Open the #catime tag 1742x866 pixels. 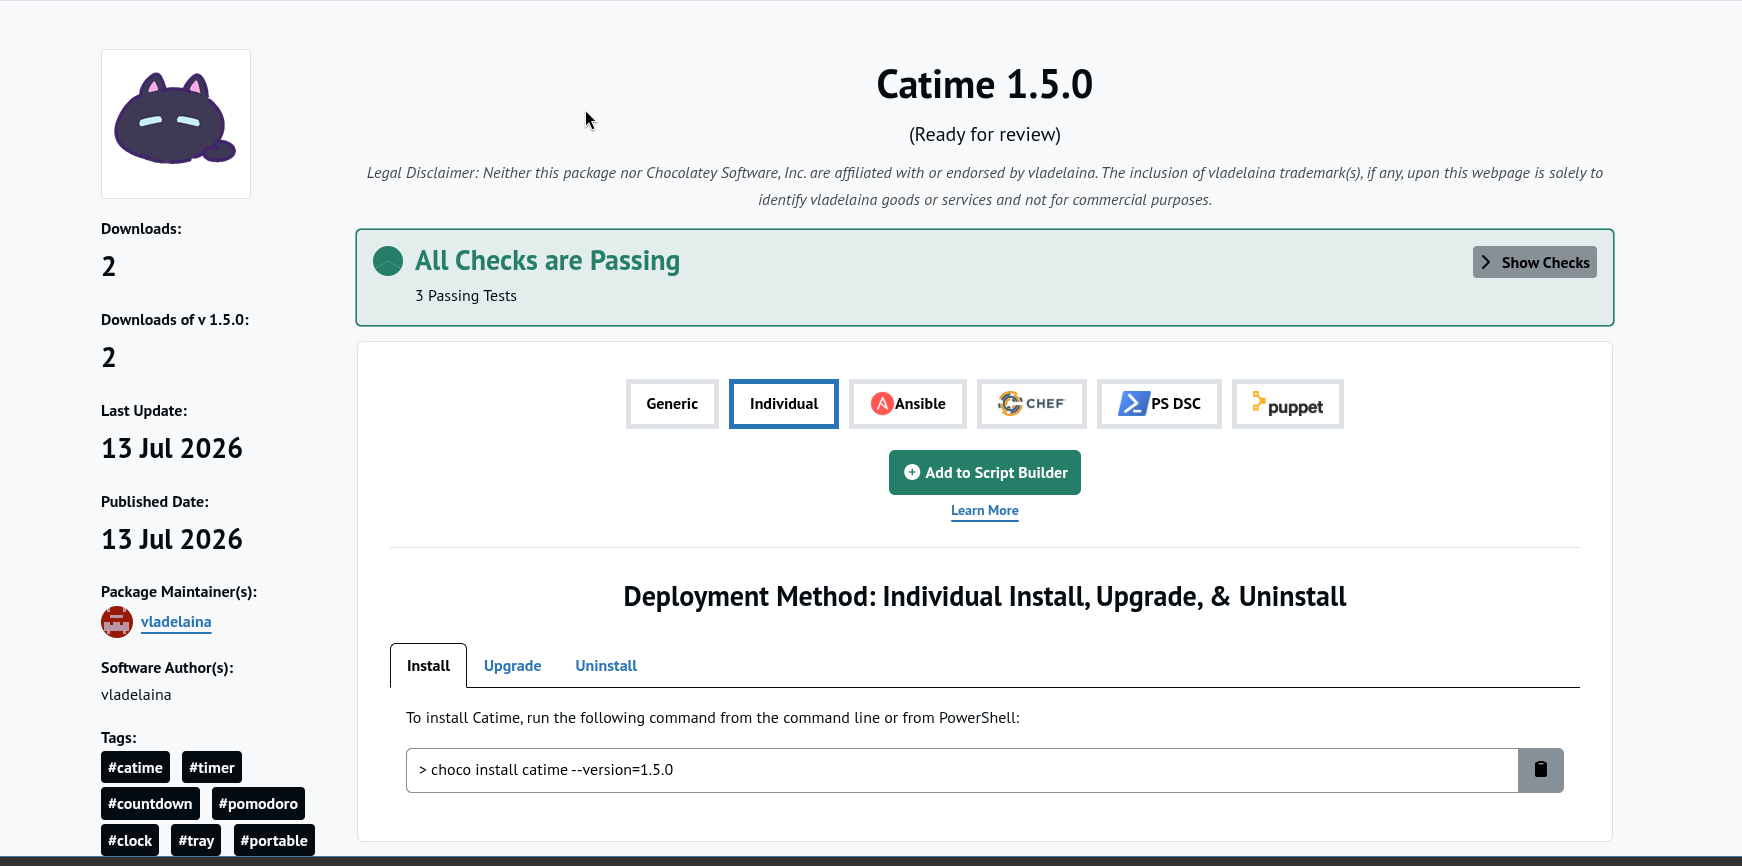pos(135,768)
